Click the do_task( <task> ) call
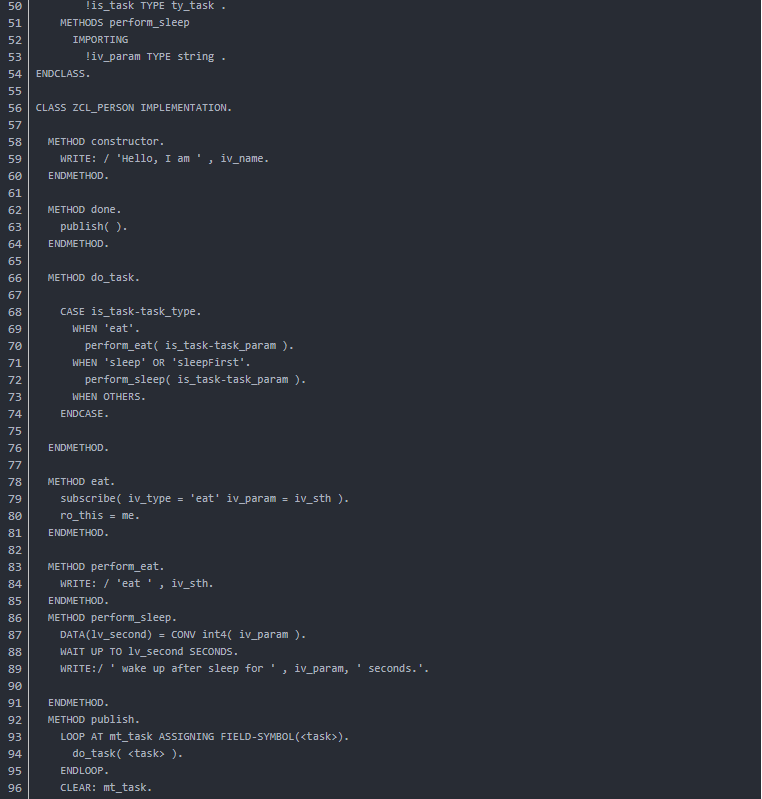 tap(127, 754)
